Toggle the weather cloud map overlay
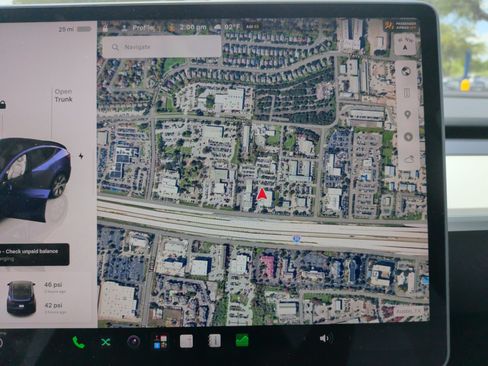This screenshot has height=366, width=488. pyautogui.click(x=409, y=159)
